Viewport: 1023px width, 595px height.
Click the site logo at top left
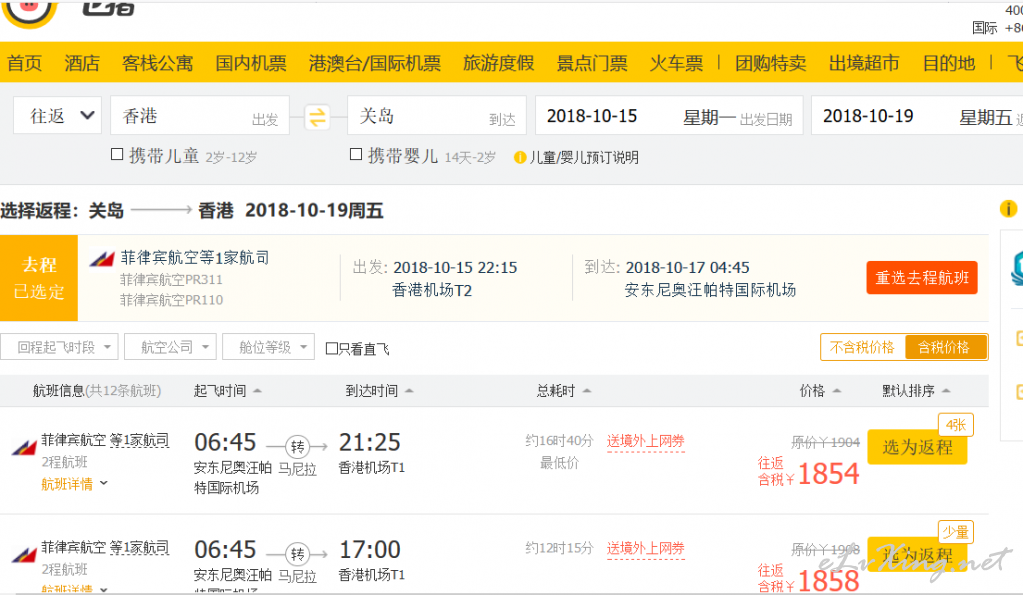click(29, 13)
